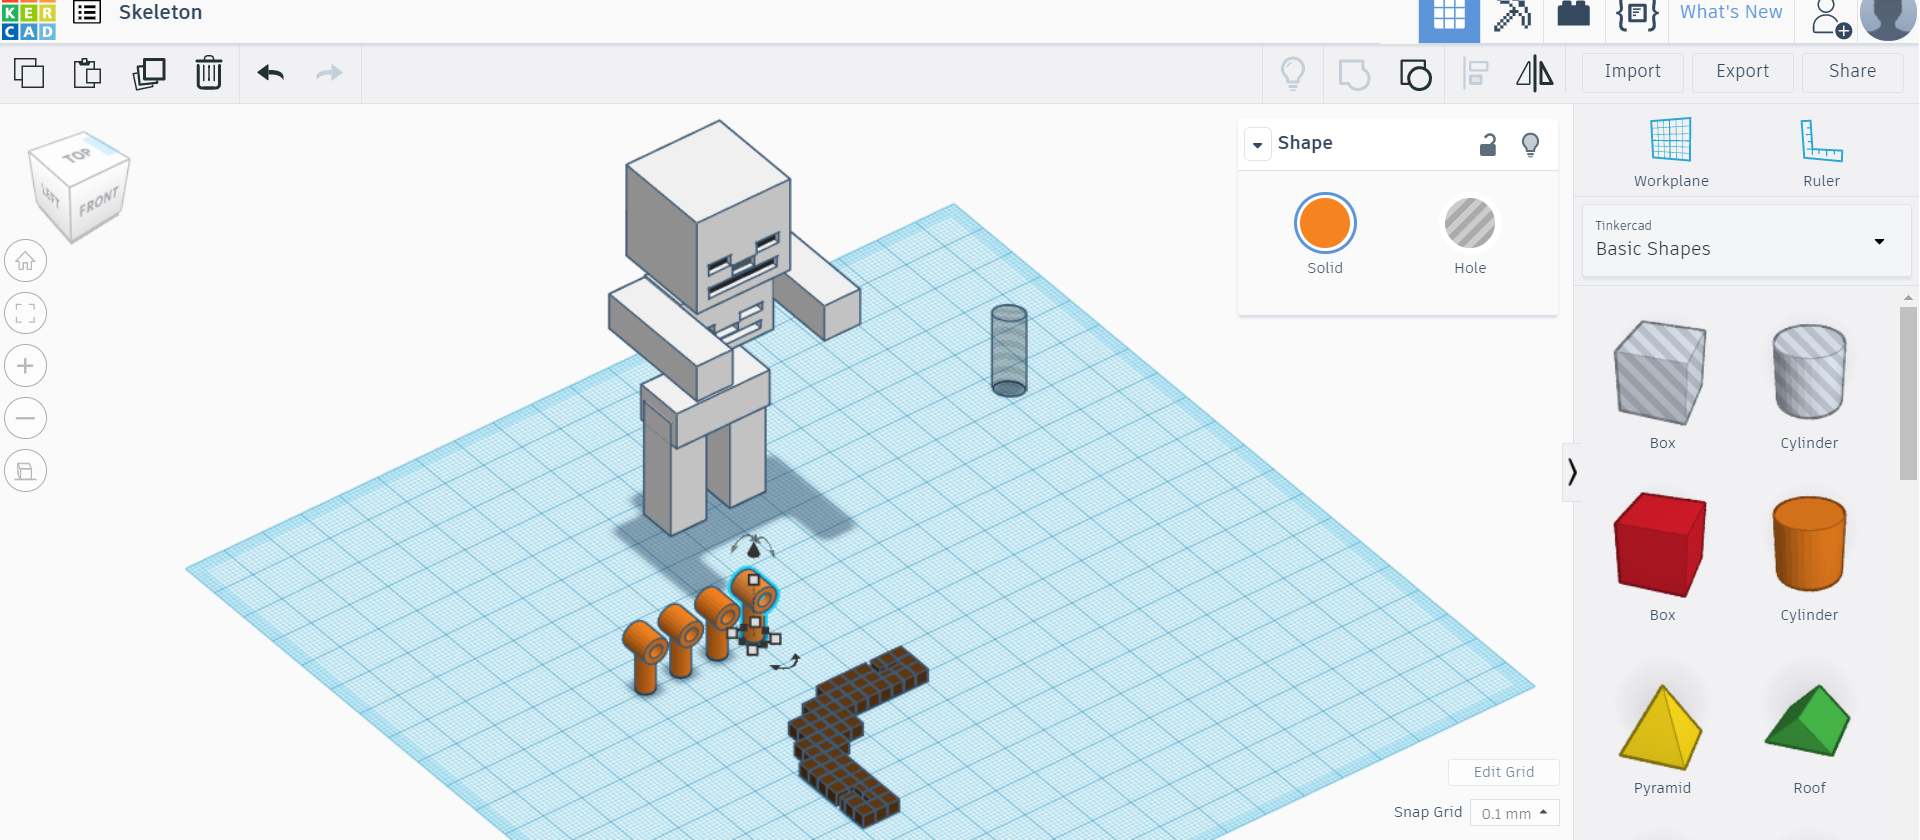Screen dimensions: 1920x840
Task: Undo the last action
Action: coord(271,73)
